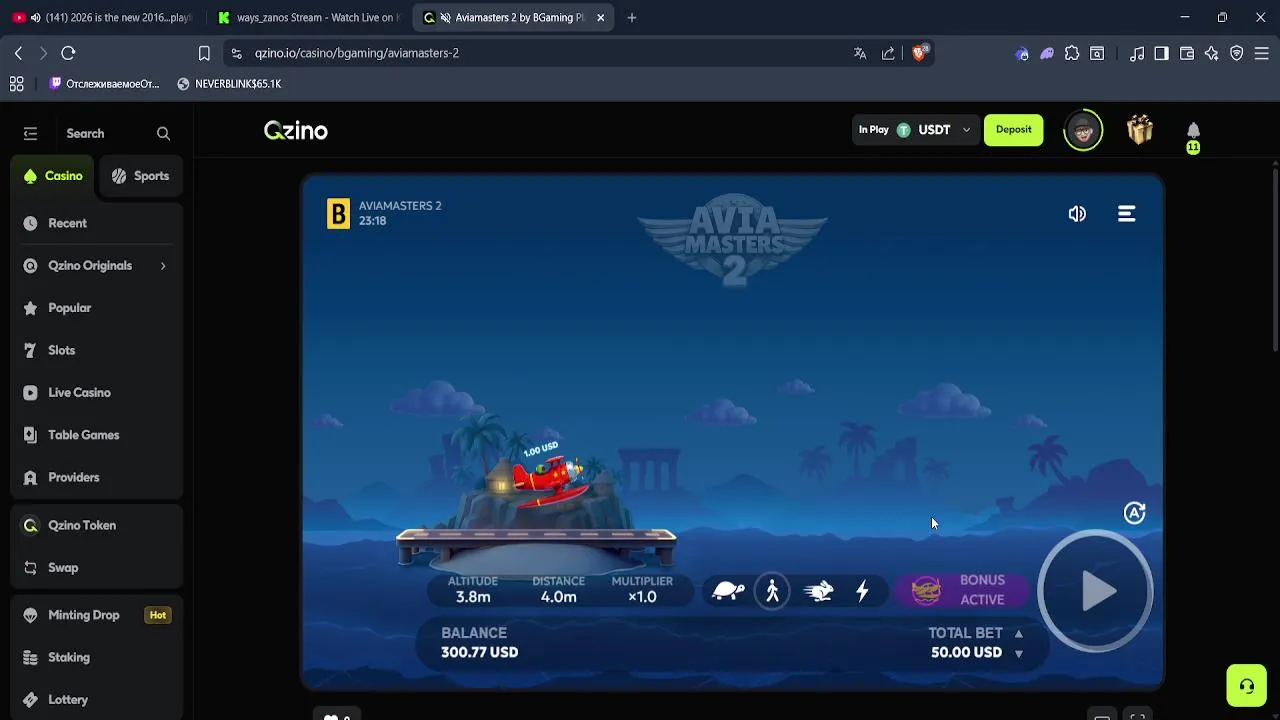Open the browser main menu
1280x720 pixels.
[x=1261, y=53]
